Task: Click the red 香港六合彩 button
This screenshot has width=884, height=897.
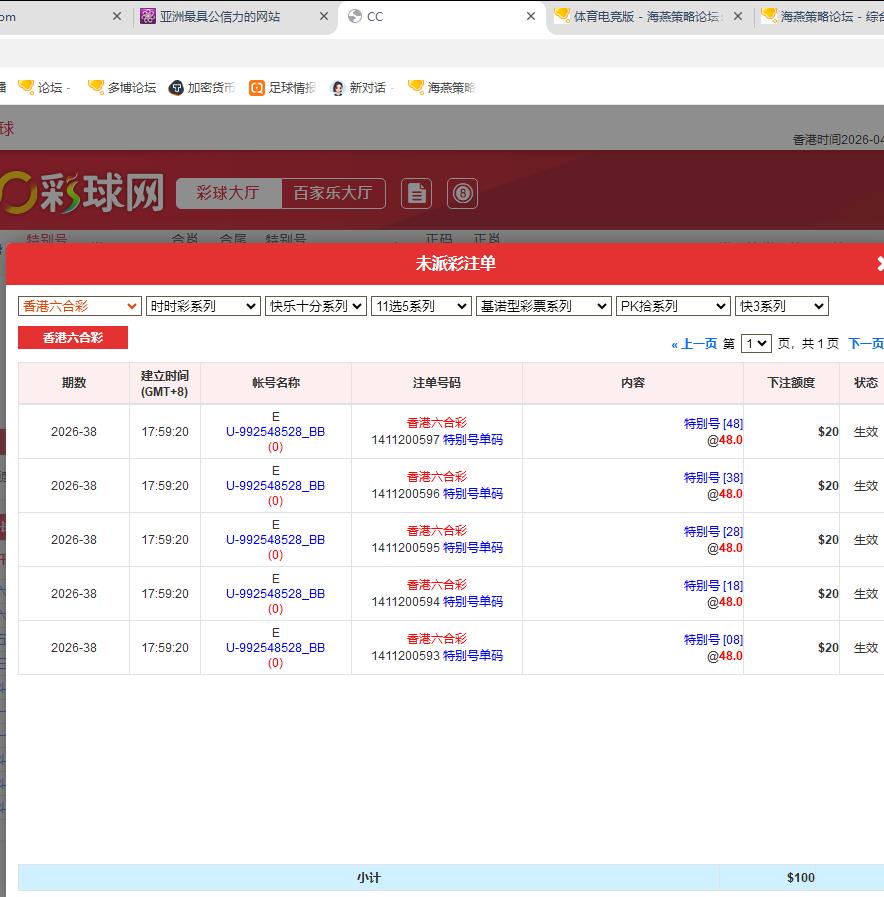Action: pos(73,338)
